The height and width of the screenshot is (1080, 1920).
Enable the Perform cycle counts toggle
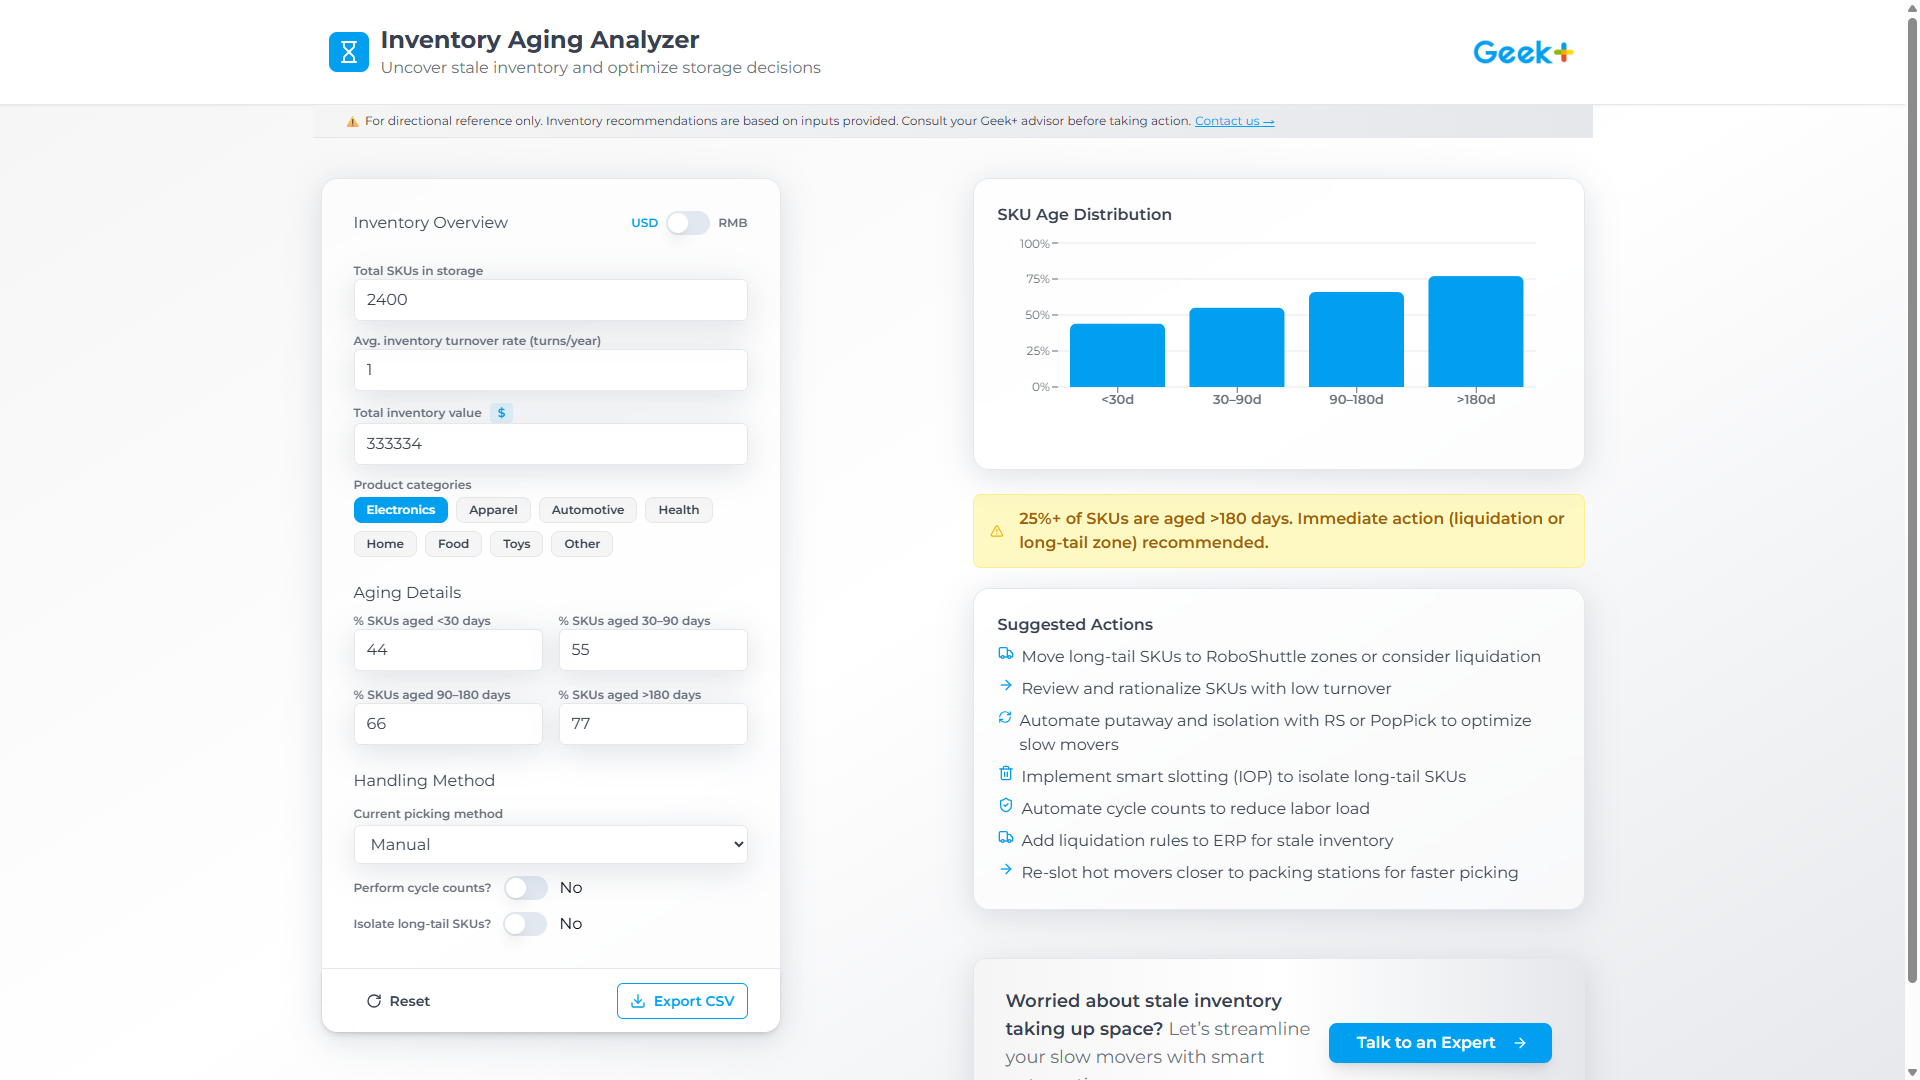524,888
